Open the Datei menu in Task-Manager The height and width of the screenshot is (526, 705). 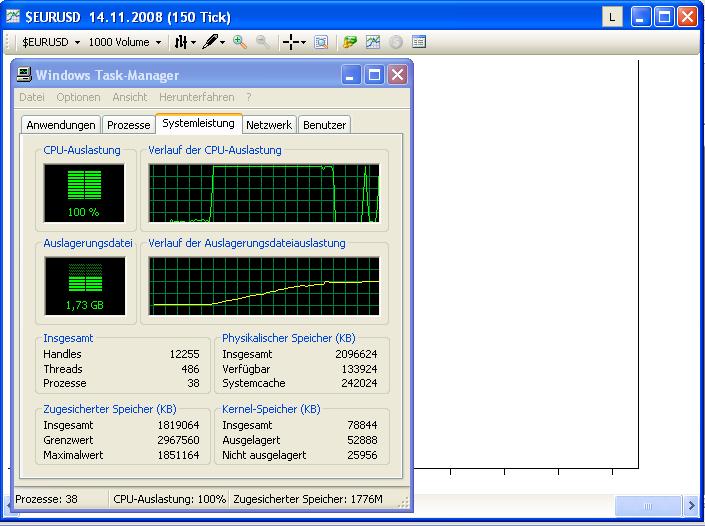31,97
